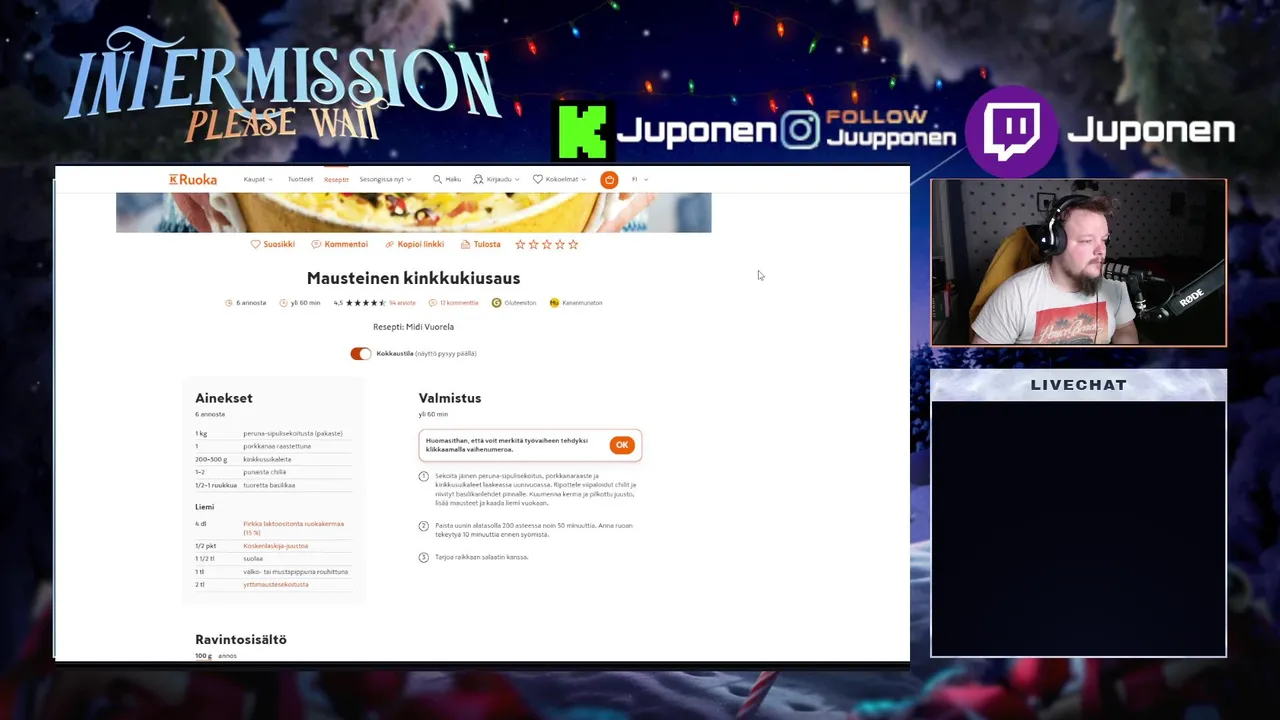Viewport: 1280px width, 720px height.
Task: Click the Twitch logo in overlay
Action: pos(1011,131)
